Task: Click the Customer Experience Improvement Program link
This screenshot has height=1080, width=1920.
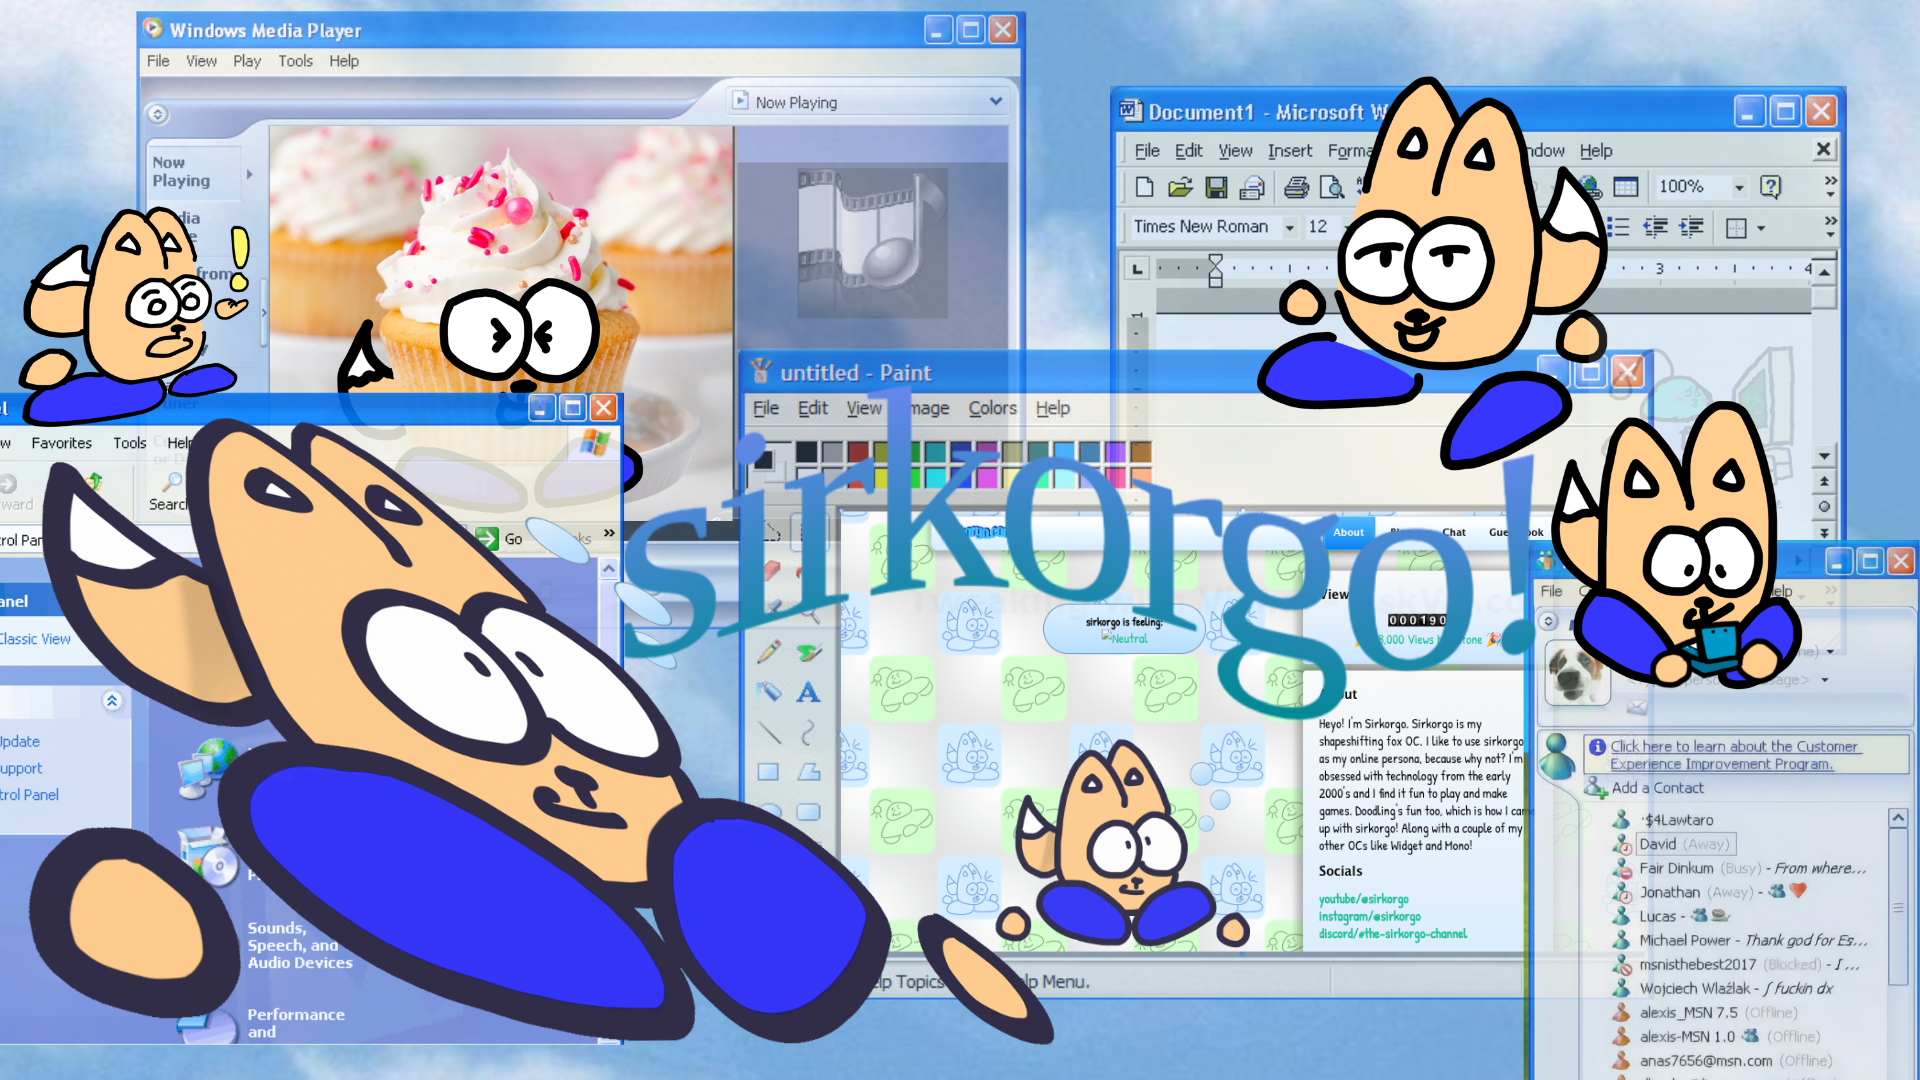Action: 1733,755
